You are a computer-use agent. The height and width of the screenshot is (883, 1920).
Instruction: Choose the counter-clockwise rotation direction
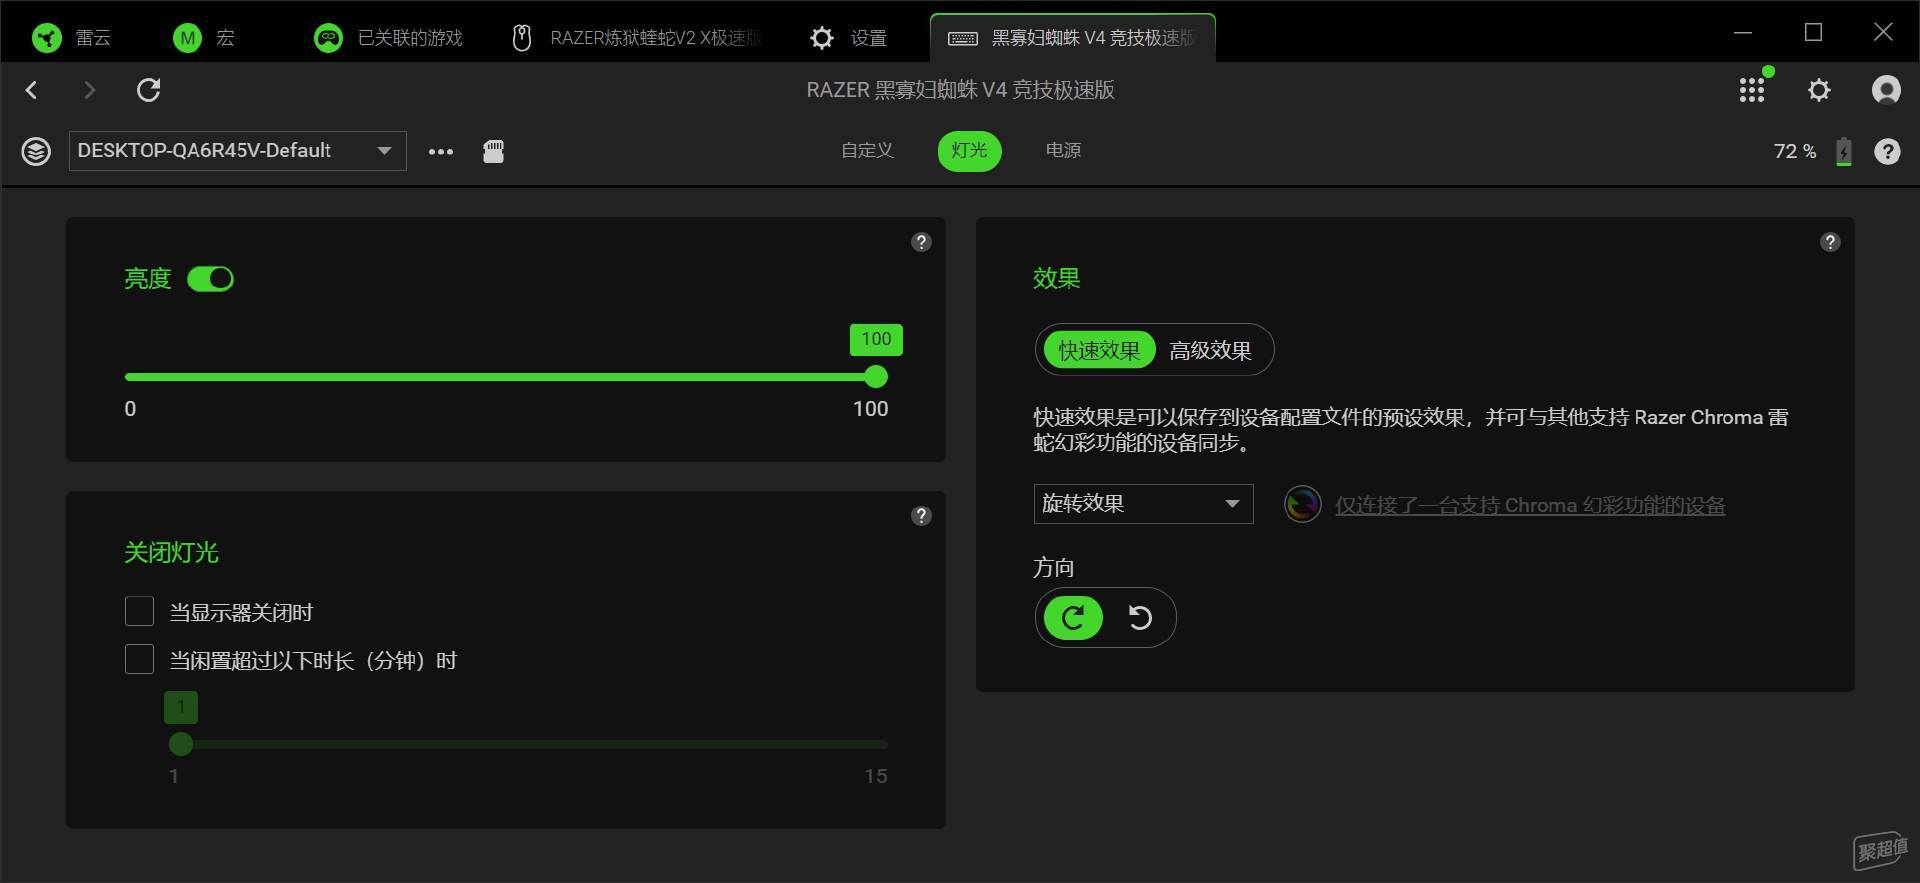[x=1140, y=618]
